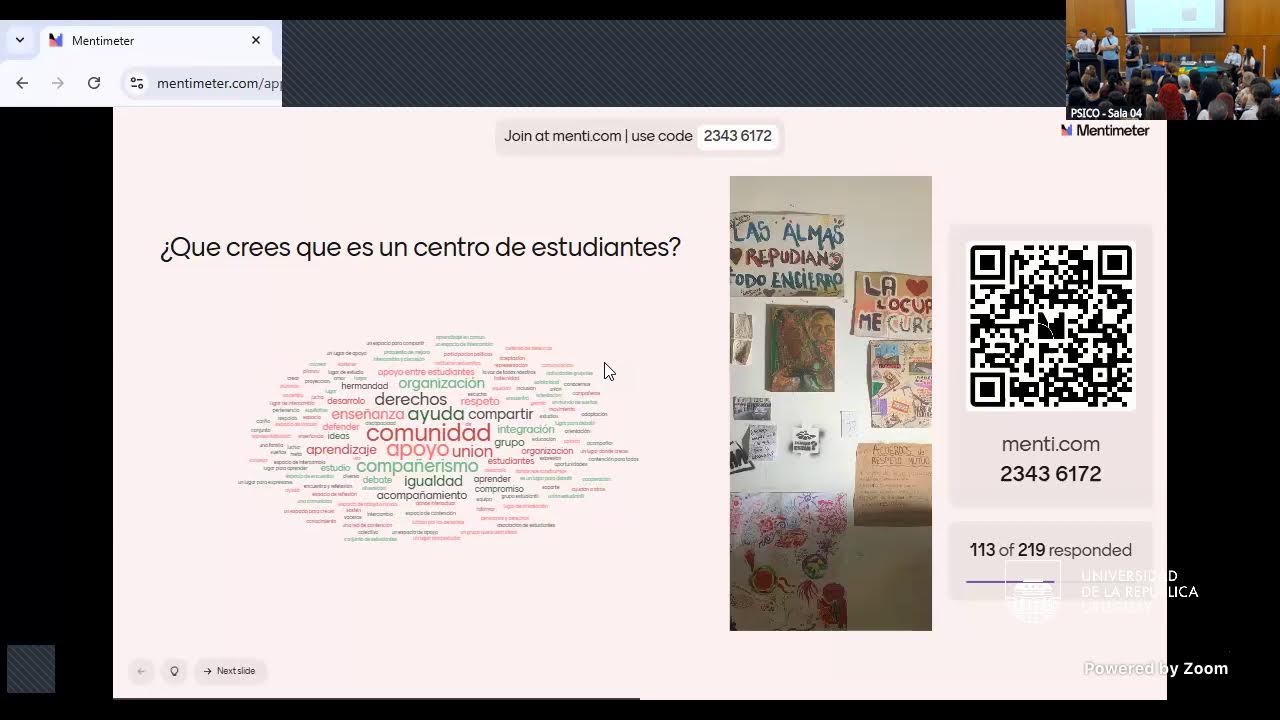This screenshot has width=1280, height=720.
Task: Click the striped dark square at bottom left
Action: tap(31, 669)
